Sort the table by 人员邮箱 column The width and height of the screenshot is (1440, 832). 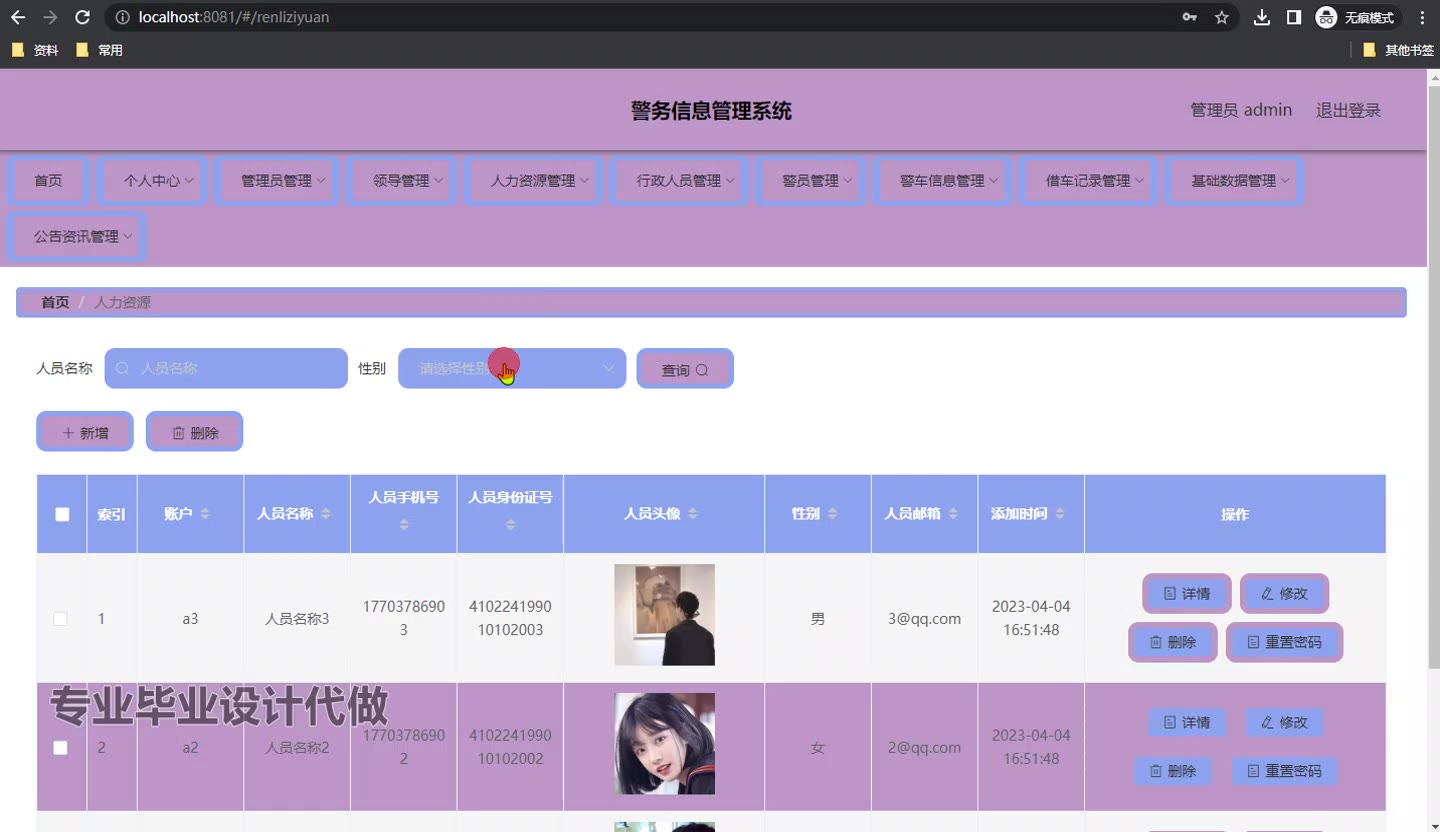pos(953,514)
